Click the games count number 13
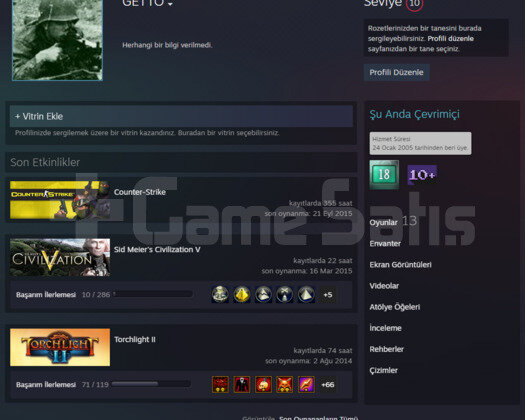The image size is (525, 420). (409, 221)
